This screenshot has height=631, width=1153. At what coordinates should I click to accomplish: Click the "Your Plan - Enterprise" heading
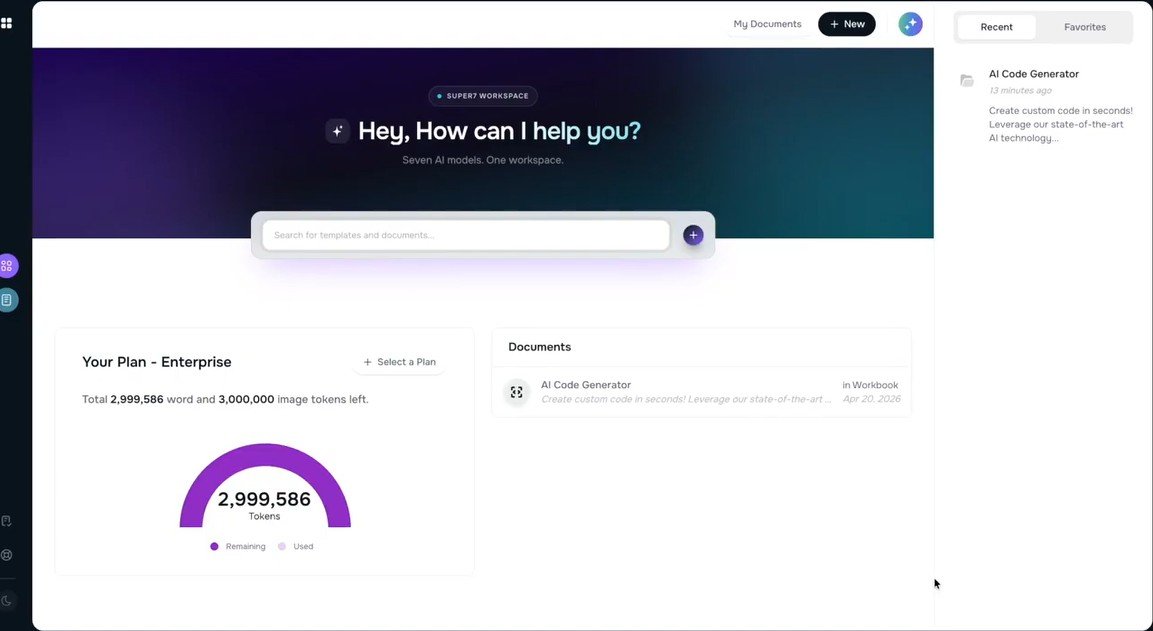(x=157, y=362)
